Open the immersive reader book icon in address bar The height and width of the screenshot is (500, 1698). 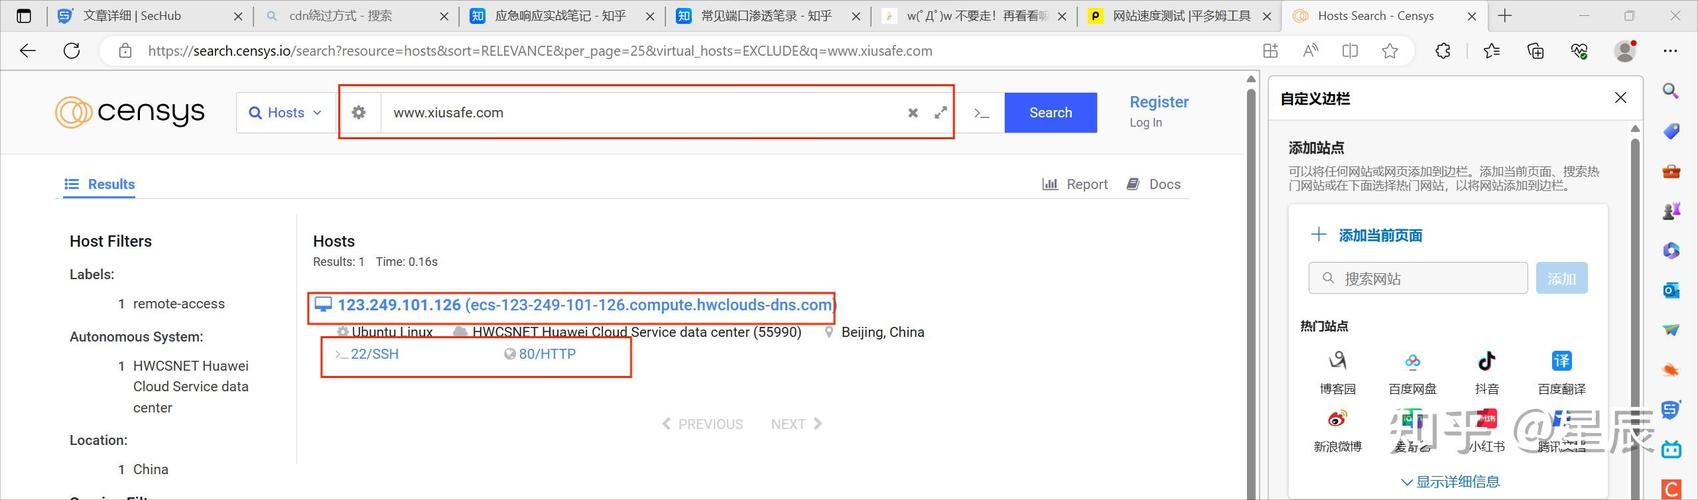[1350, 51]
